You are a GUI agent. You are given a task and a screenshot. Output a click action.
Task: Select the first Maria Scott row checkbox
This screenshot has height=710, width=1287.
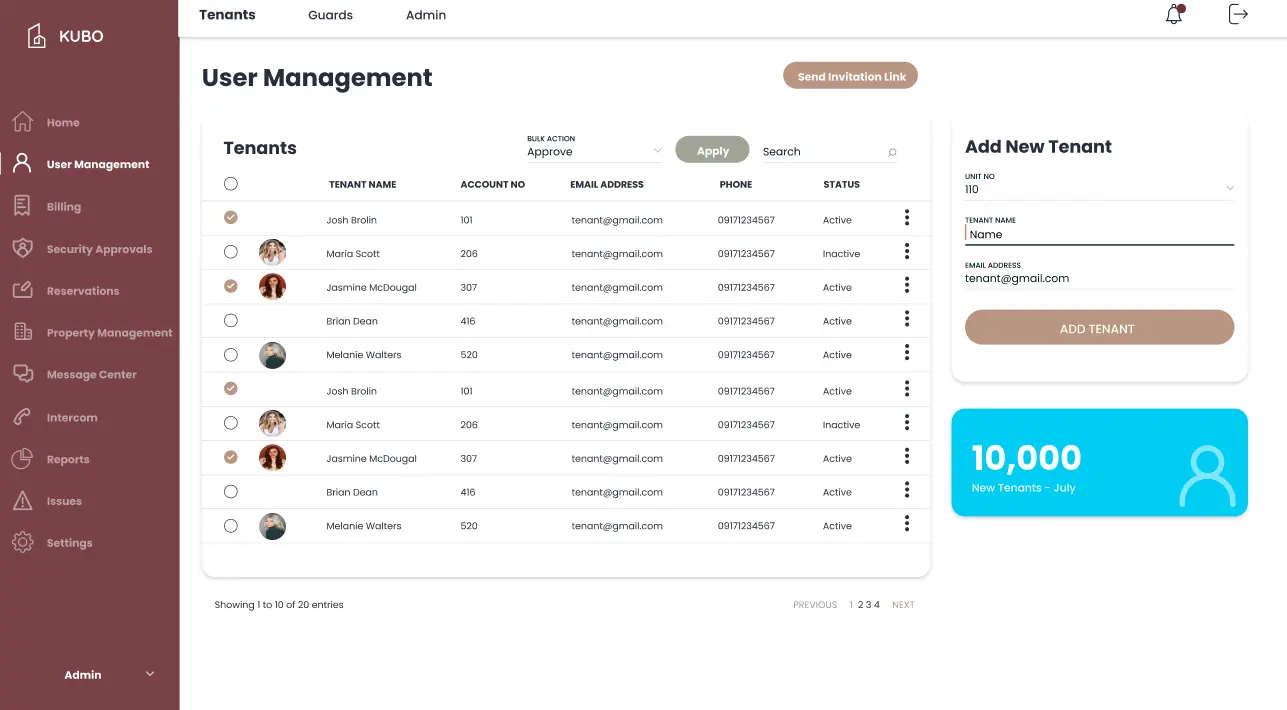(x=231, y=253)
